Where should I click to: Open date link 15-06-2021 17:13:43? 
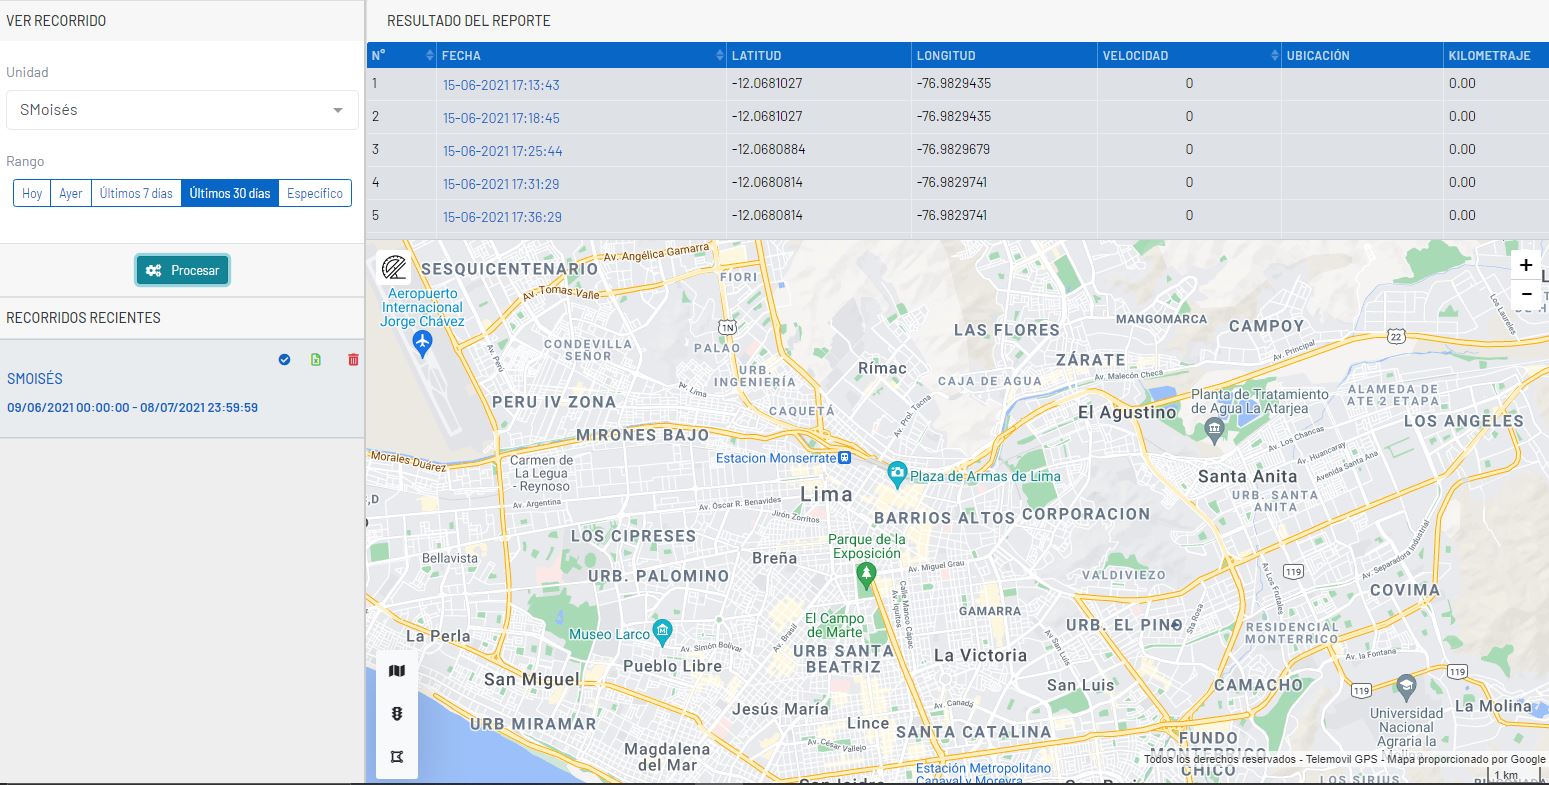coord(501,85)
